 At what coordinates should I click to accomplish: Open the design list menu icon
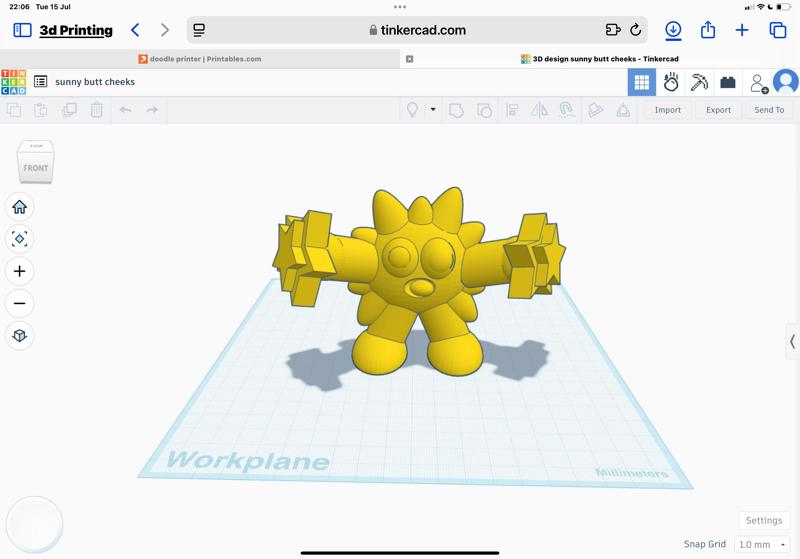click(x=40, y=82)
